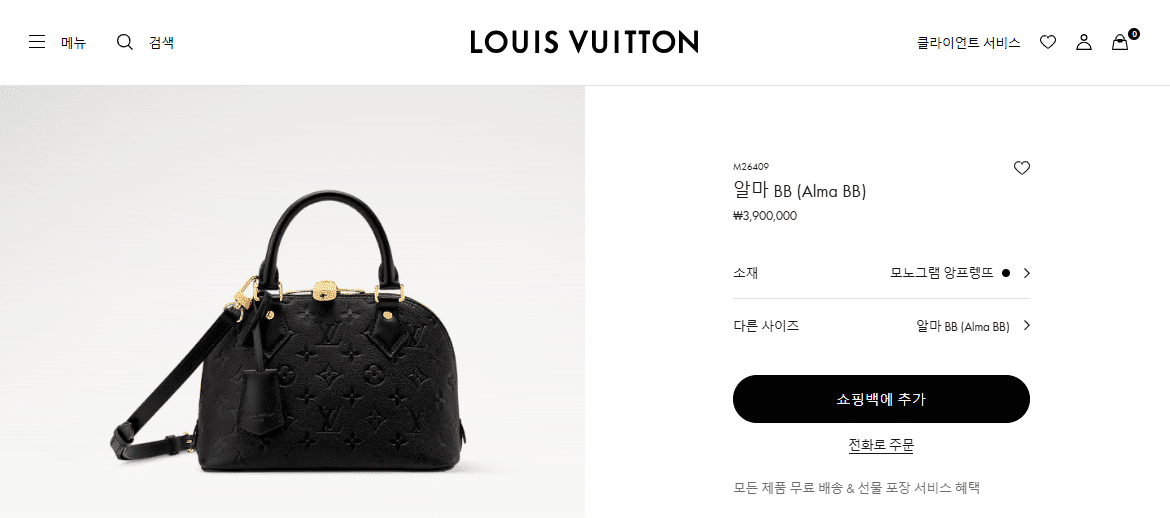Click the magnifying glass search icon
The height and width of the screenshot is (518, 1170).
[125, 42]
